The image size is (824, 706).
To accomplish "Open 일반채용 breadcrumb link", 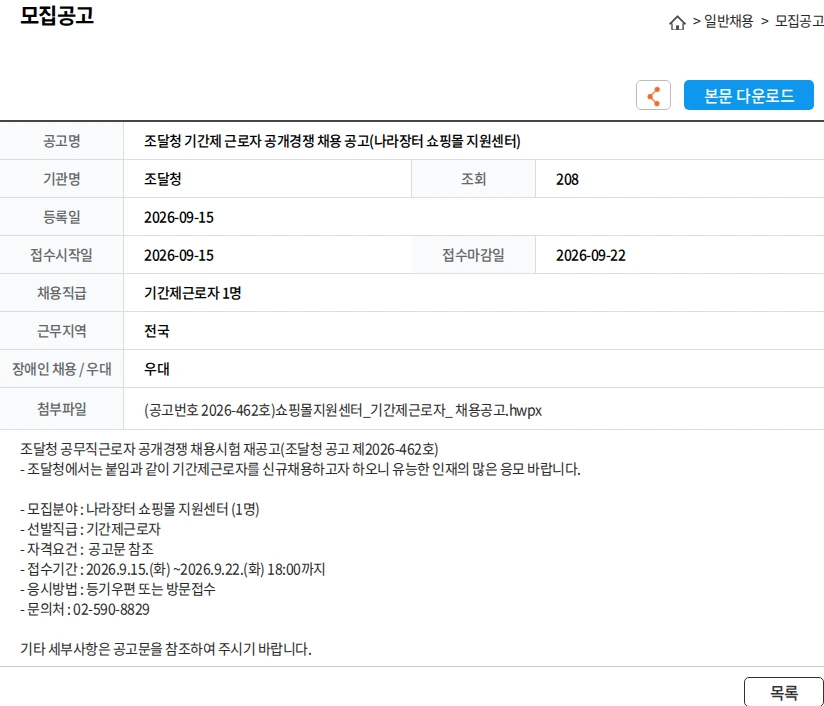I will 728,22.
